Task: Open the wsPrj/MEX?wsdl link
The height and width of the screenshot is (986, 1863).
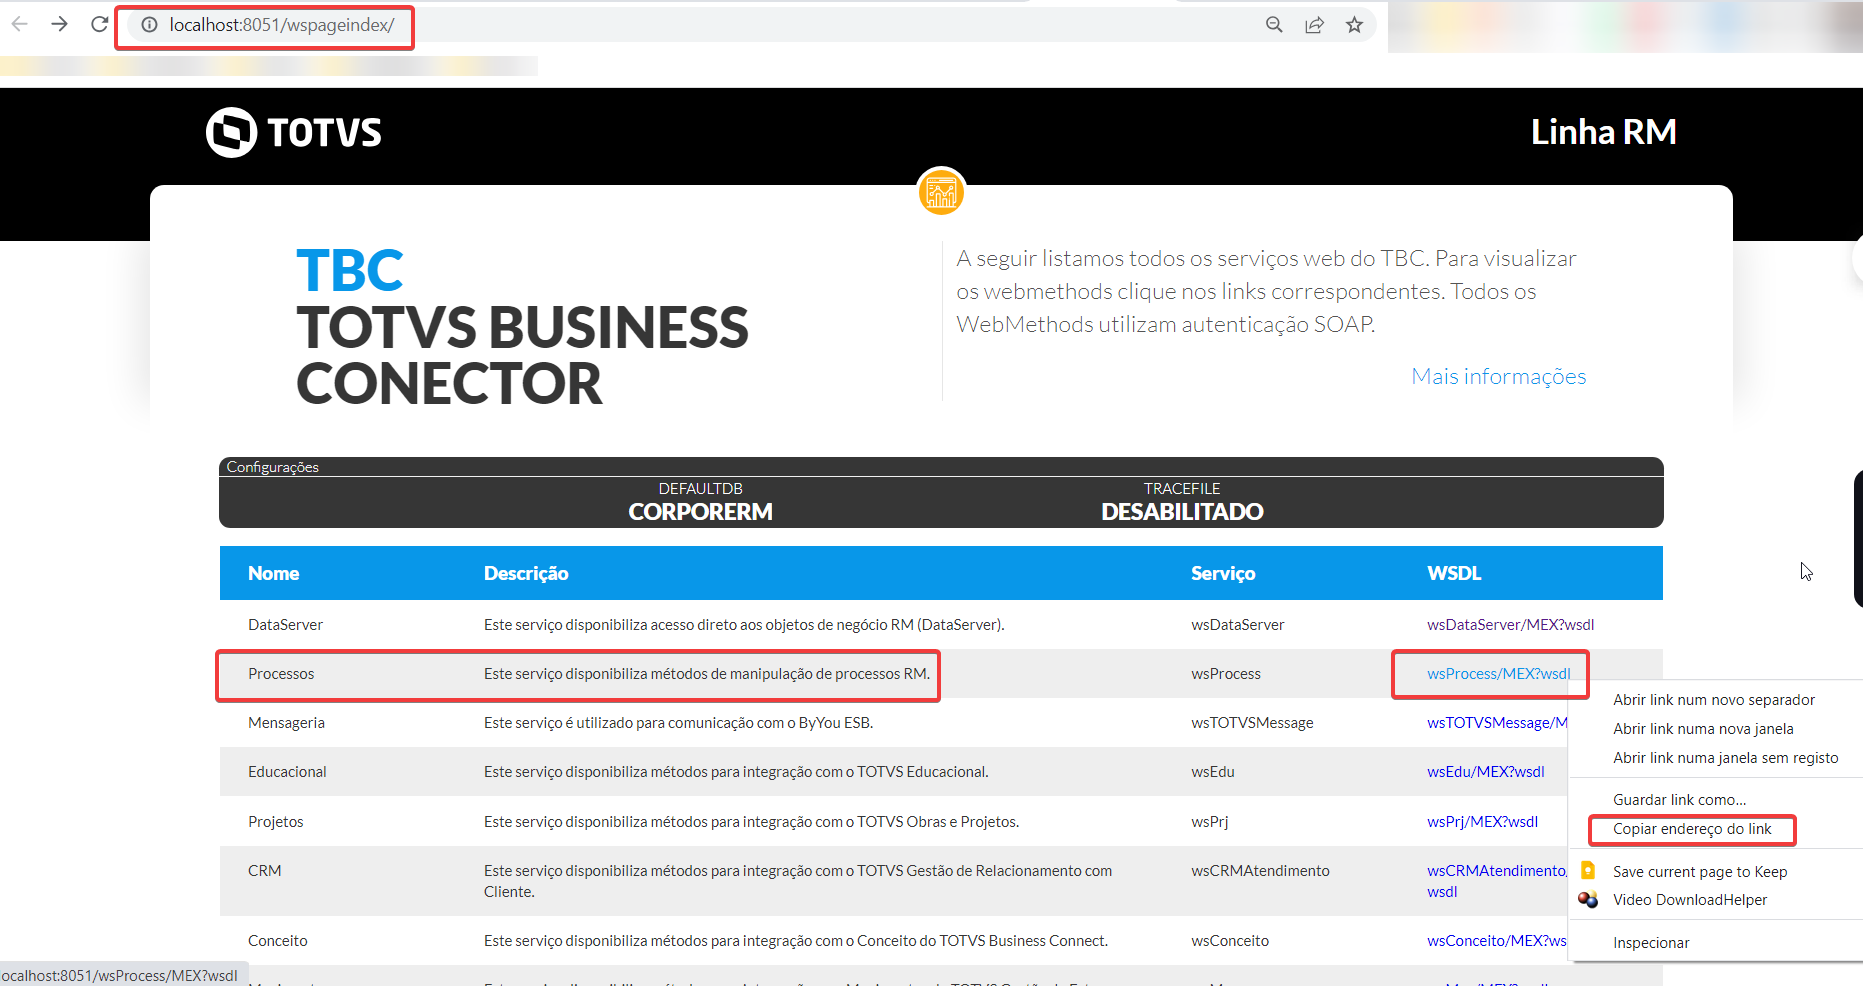Action: click(x=1482, y=821)
